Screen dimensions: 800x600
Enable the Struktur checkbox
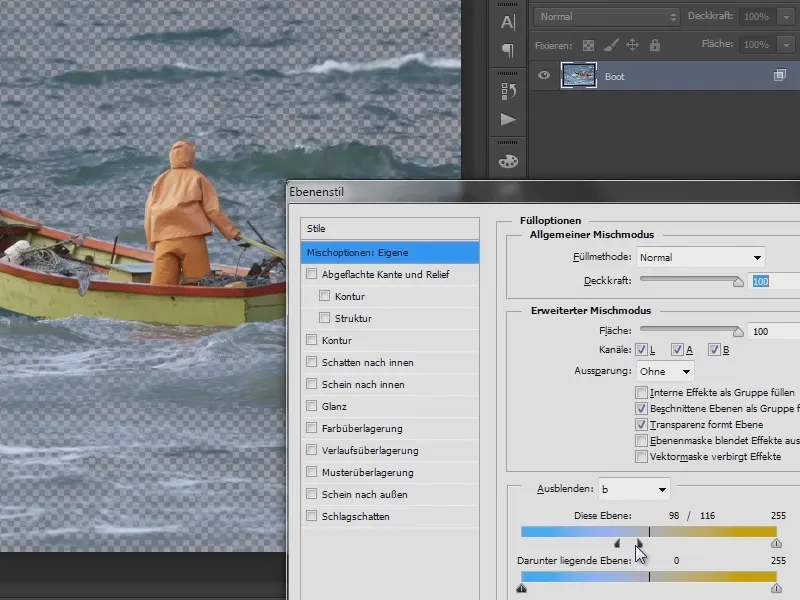tap(324, 318)
